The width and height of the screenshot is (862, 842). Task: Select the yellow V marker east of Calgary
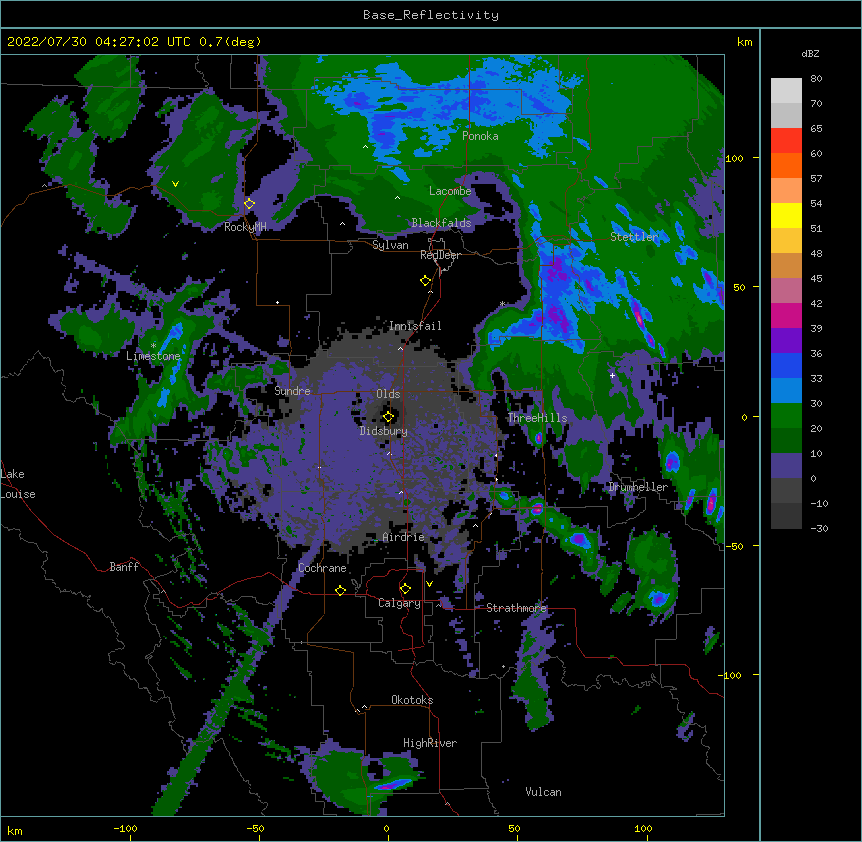[x=429, y=584]
